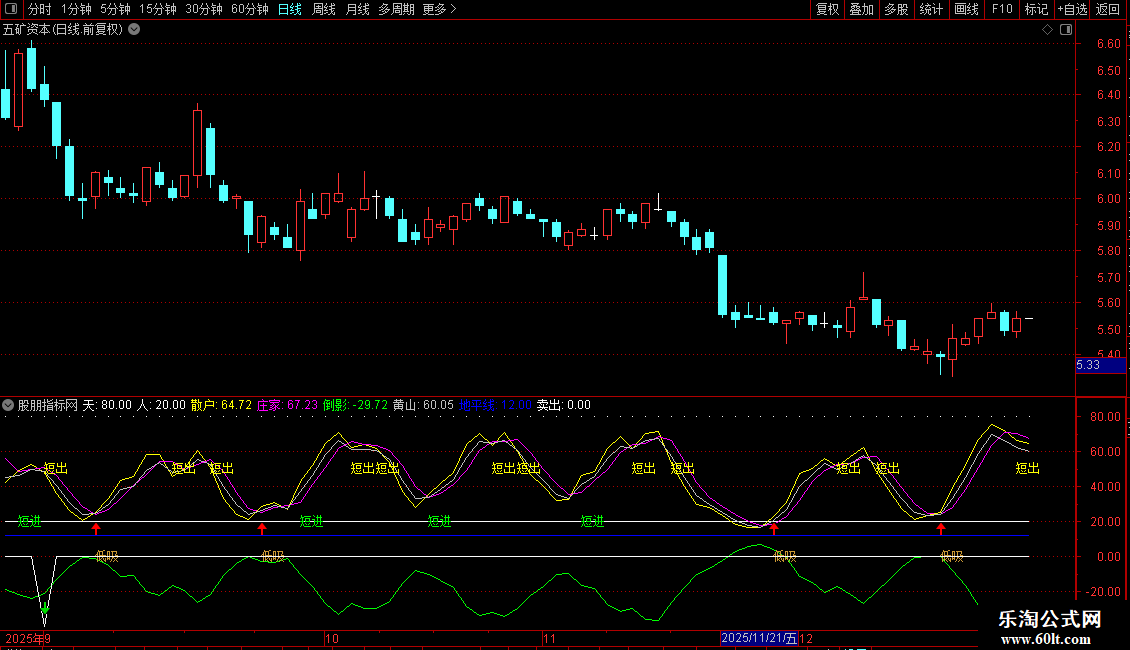This screenshot has width=1130, height=650.
Task: Switch to 月线 monthly chart
Action: [357, 10]
